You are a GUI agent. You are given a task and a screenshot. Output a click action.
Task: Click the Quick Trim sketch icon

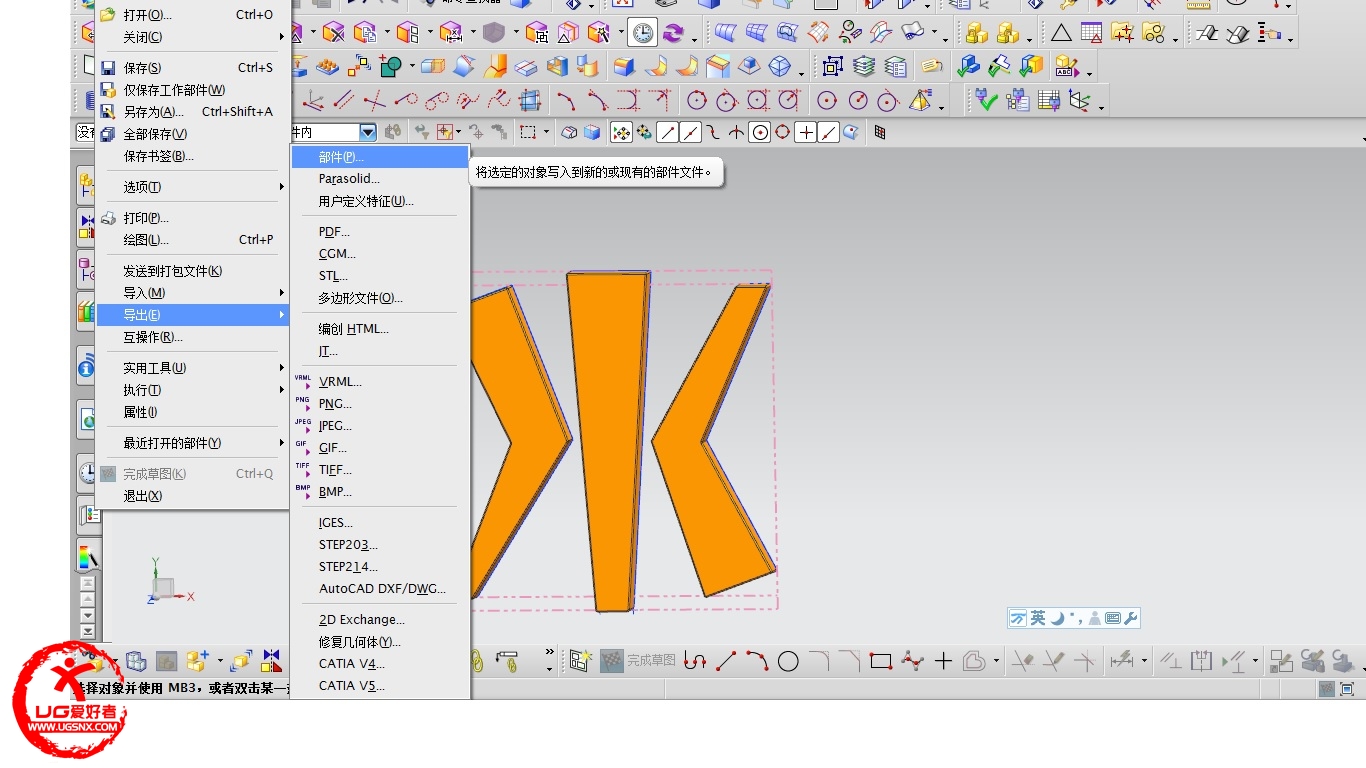(x=1023, y=660)
